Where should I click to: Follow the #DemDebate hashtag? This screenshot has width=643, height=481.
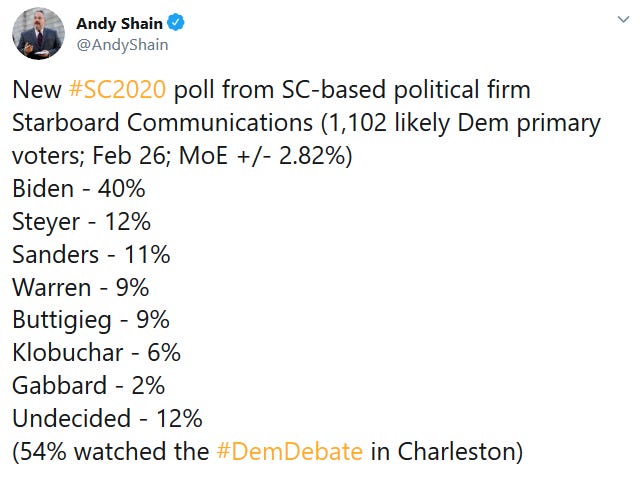pos(290,451)
